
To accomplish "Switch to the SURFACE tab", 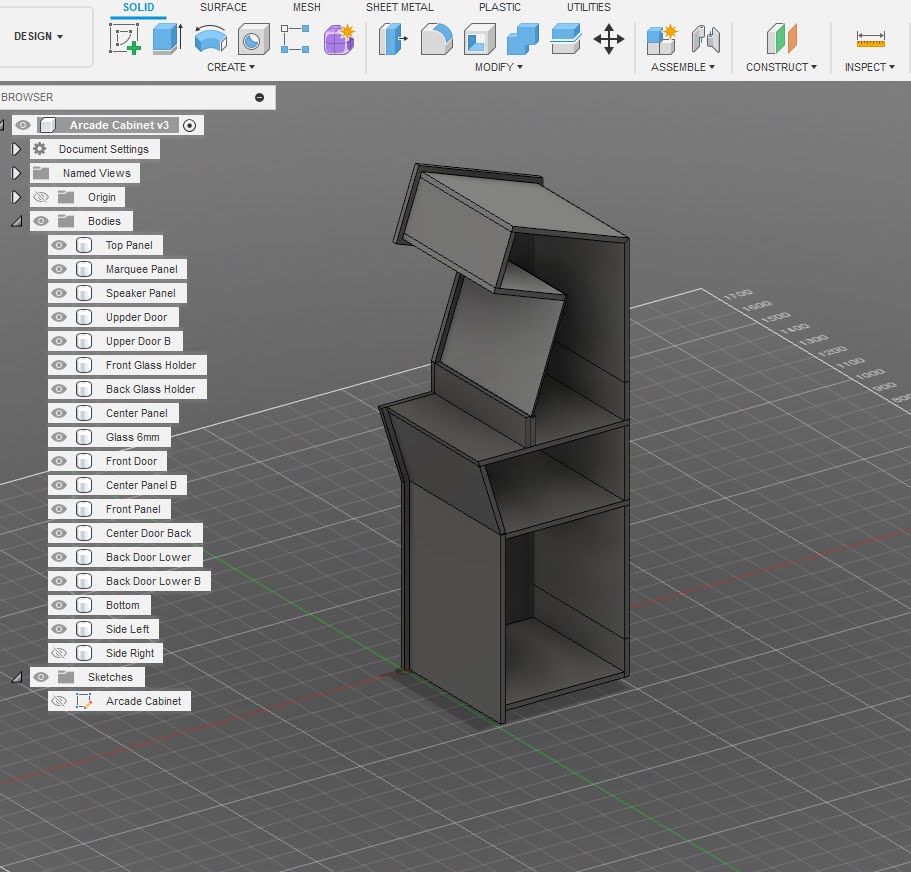I will [223, 8].
